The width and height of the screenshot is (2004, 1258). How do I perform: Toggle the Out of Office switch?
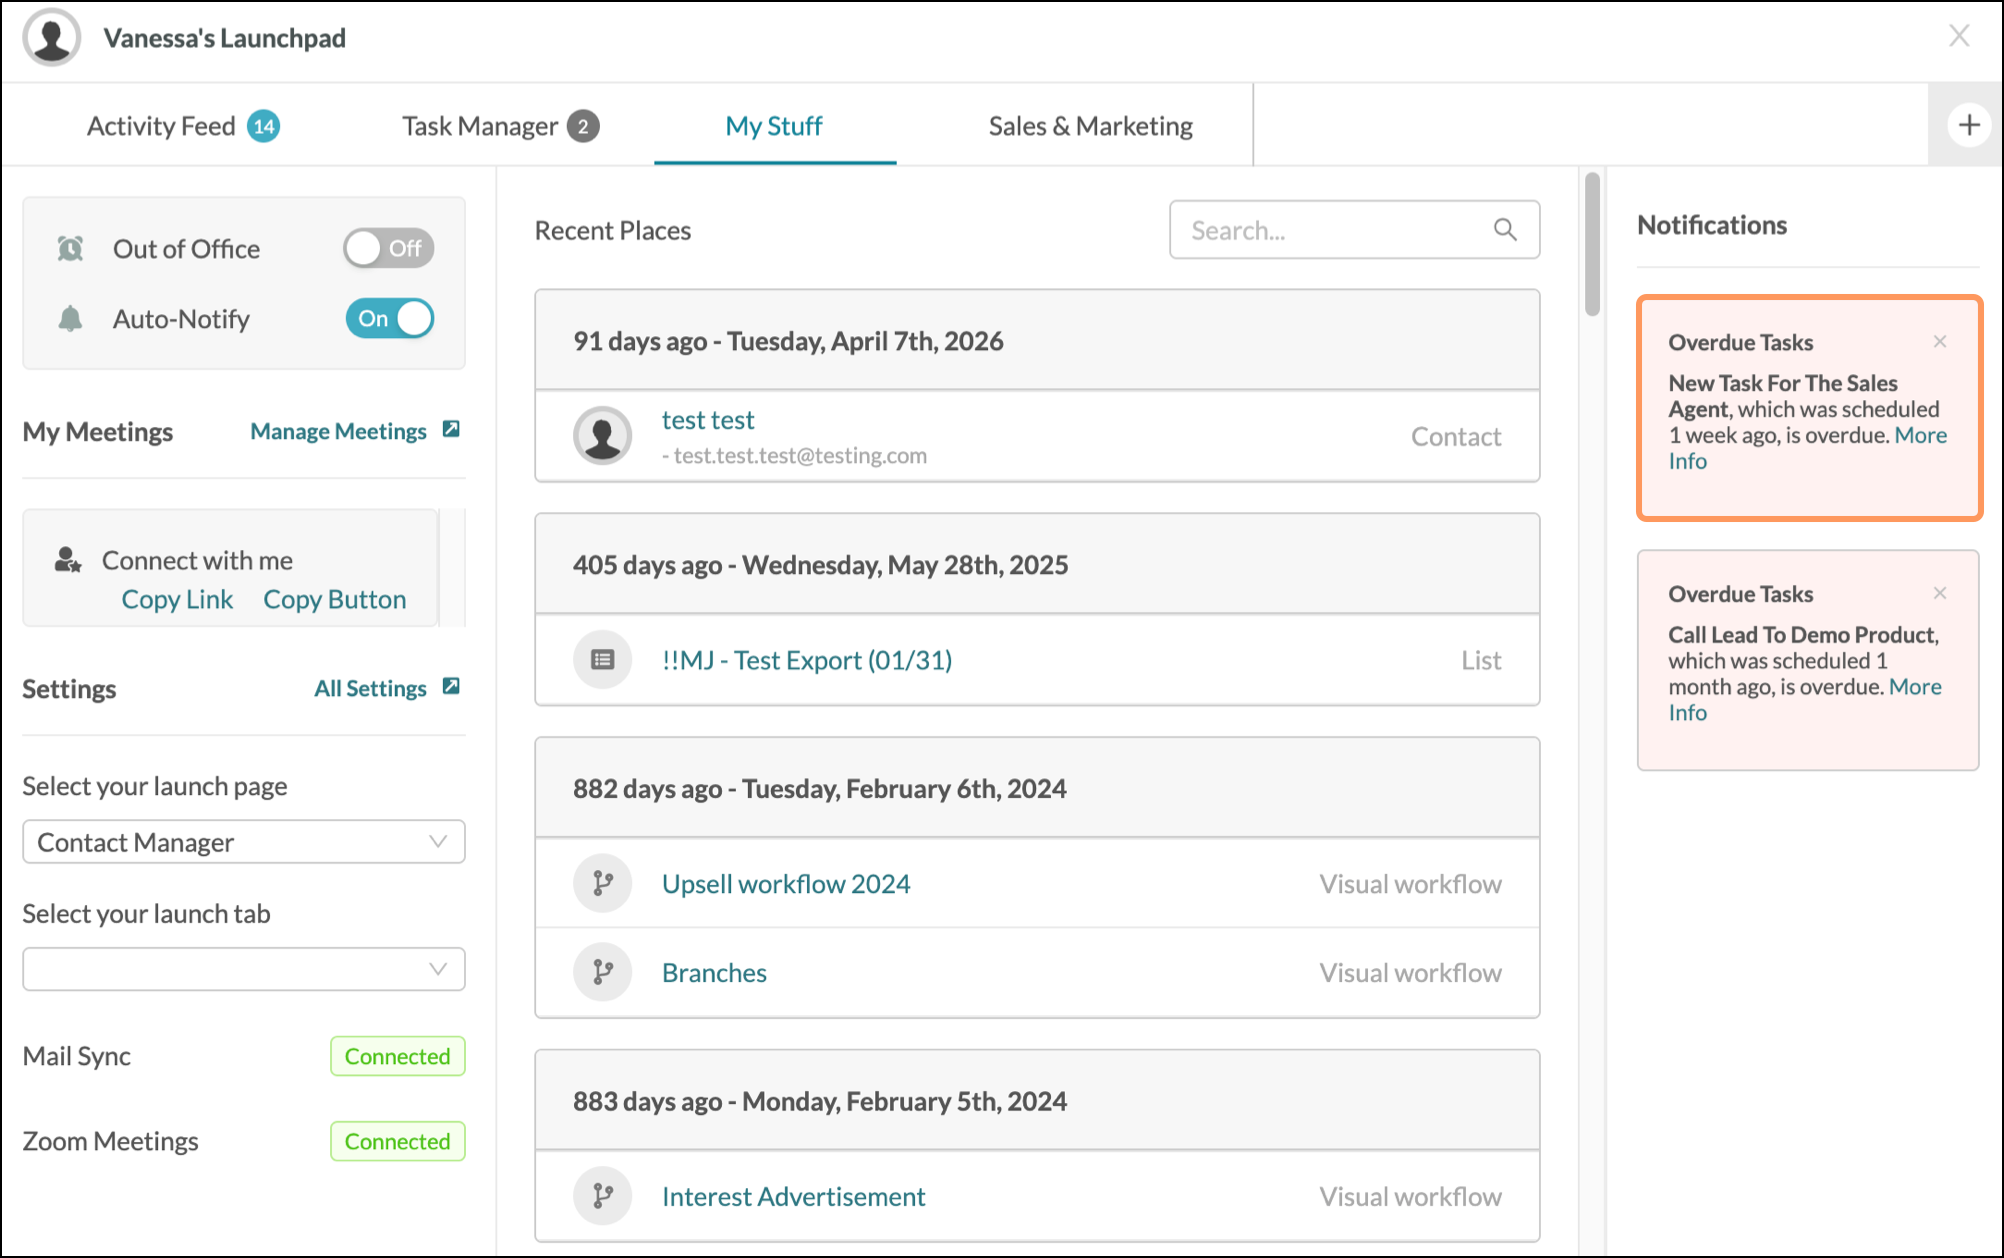(x=389, y=248)
